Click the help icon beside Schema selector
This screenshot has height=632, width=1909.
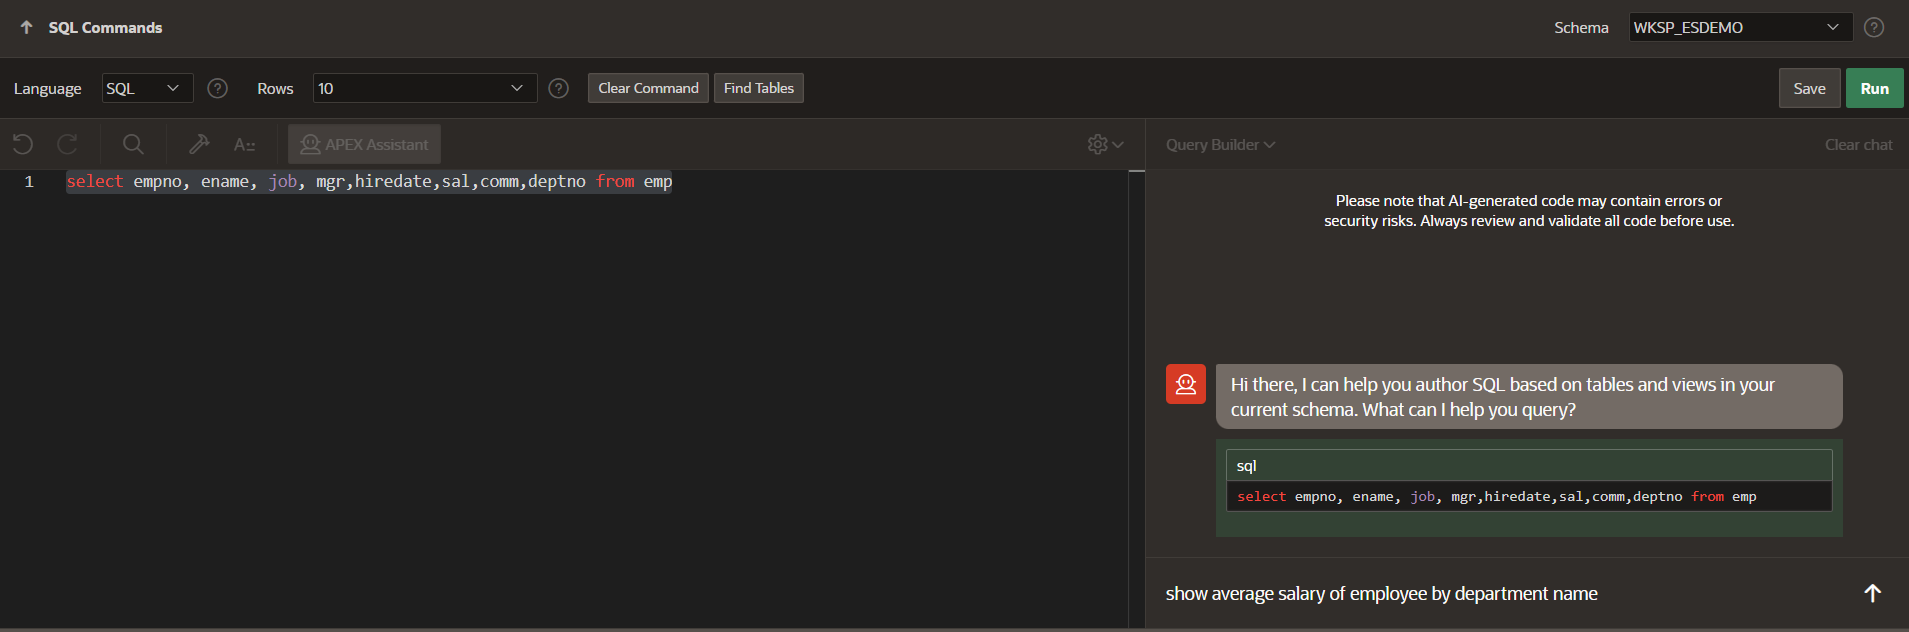1874,28
